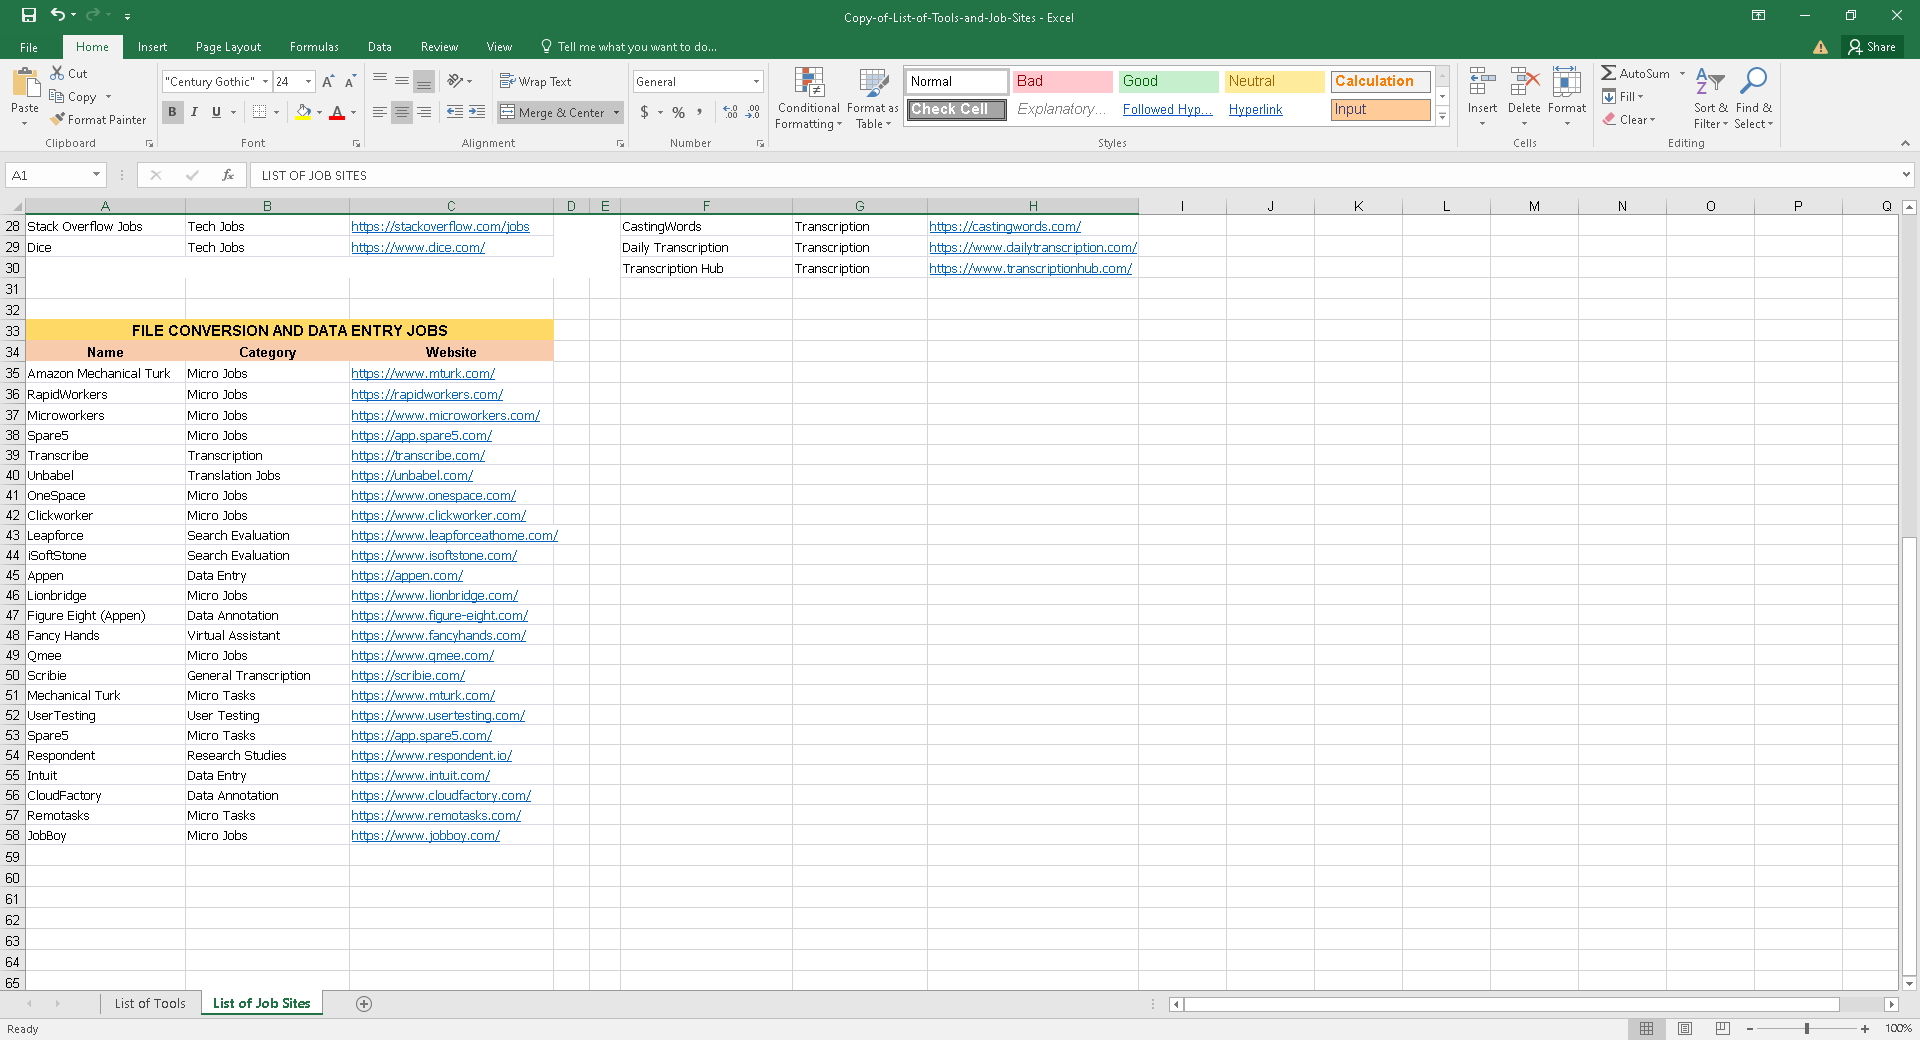1920x1040 pixels.
Task: Click the AutoSum sigma icon
Action: tap(1608, 73)
